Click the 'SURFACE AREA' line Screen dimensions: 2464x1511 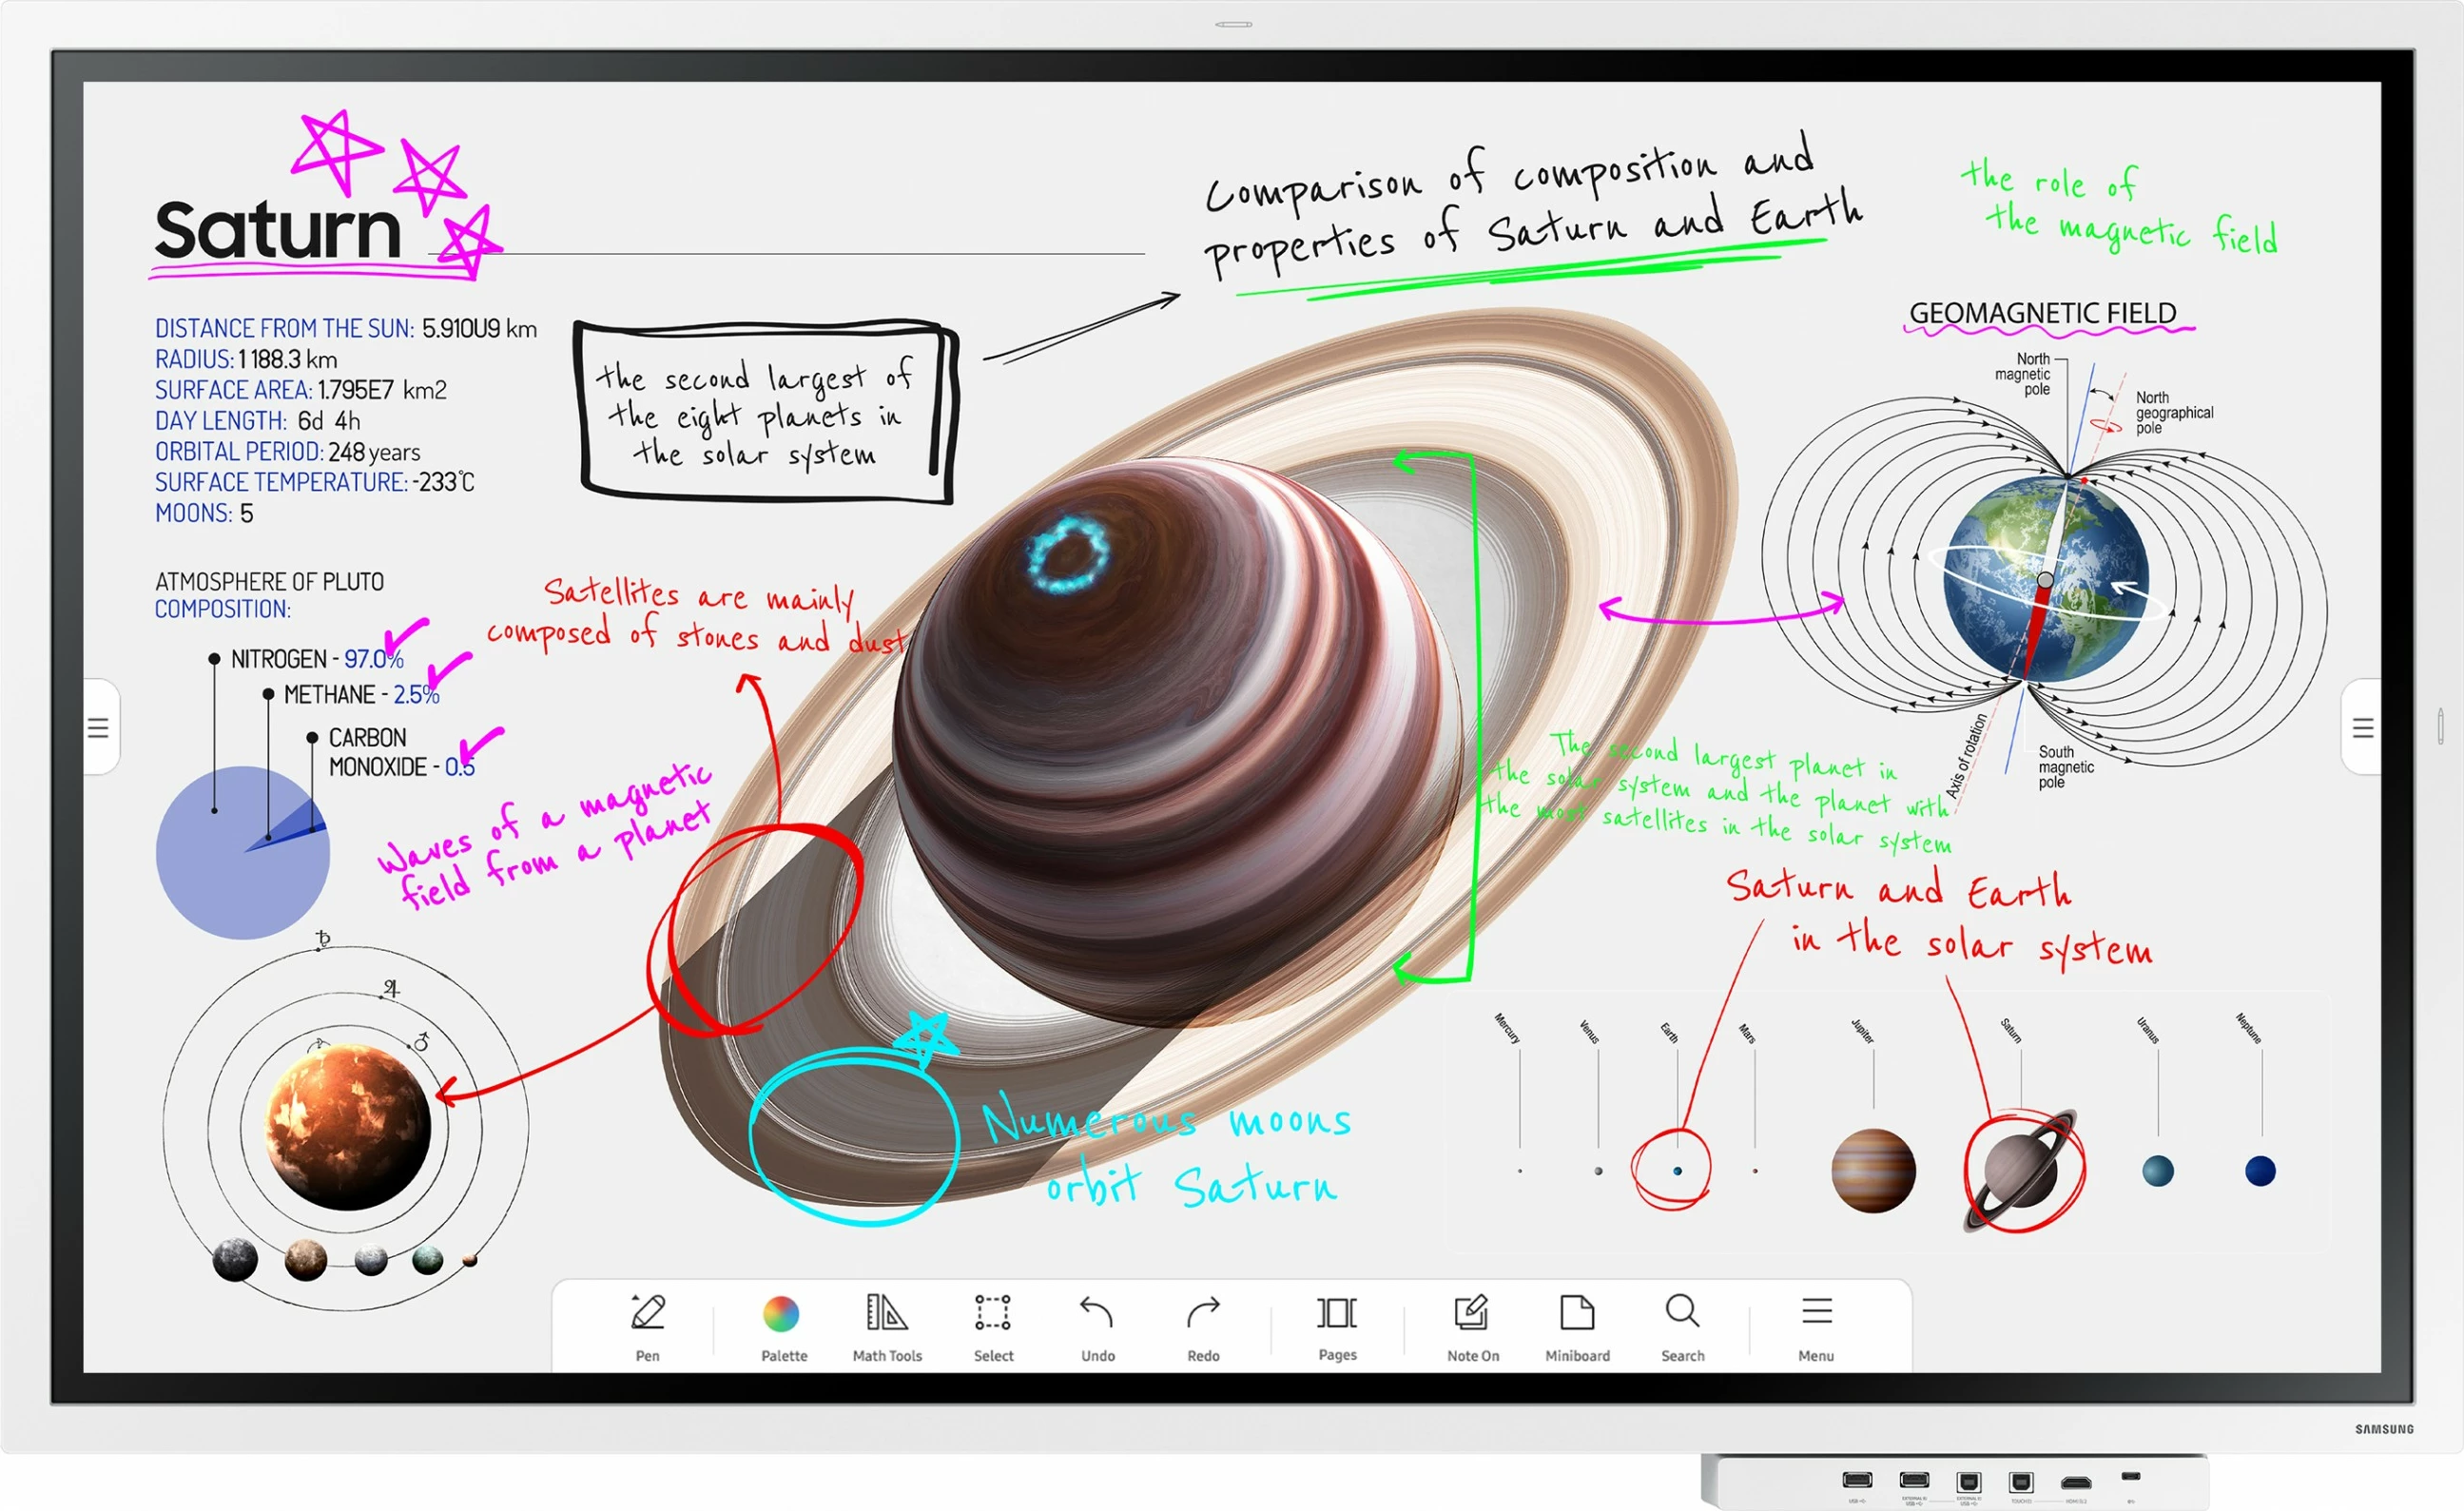301,390
